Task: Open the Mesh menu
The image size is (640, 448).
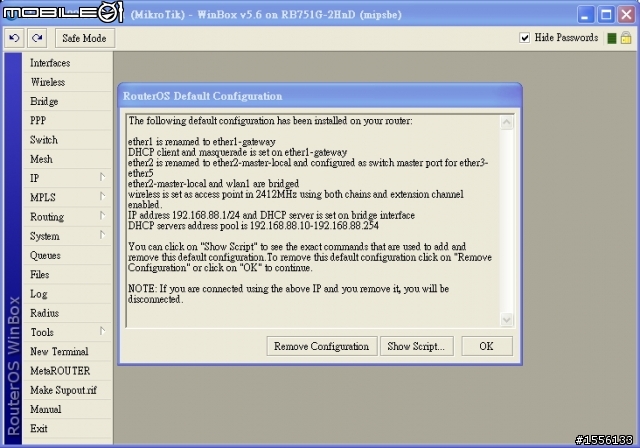Action: 67,159
